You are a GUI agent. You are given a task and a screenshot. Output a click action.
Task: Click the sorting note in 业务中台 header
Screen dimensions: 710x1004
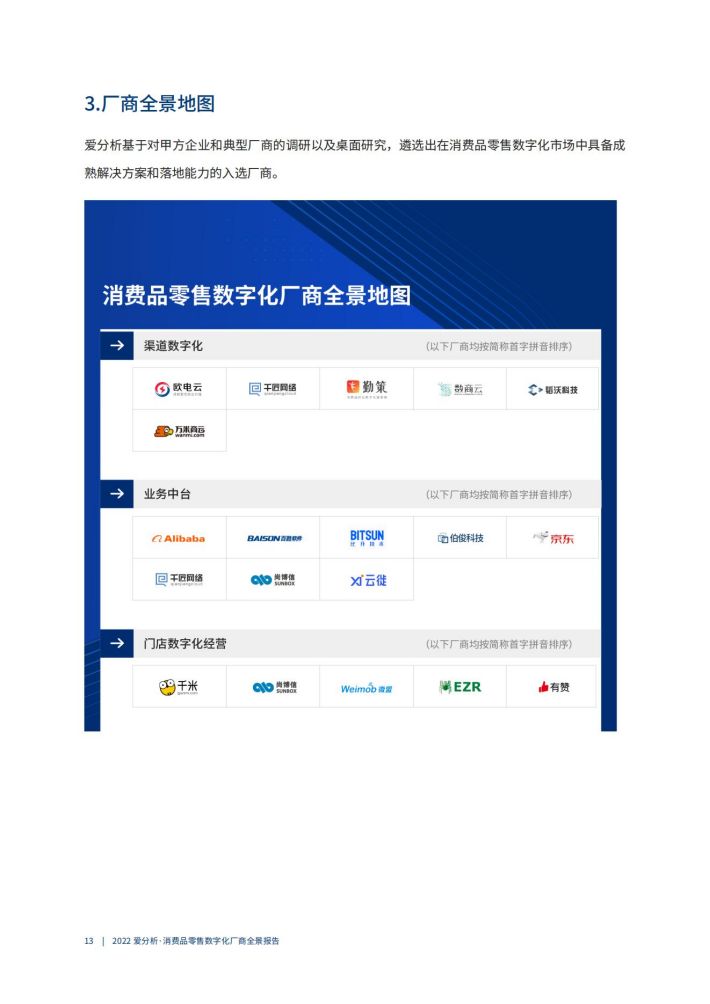(x=499, y=494)
